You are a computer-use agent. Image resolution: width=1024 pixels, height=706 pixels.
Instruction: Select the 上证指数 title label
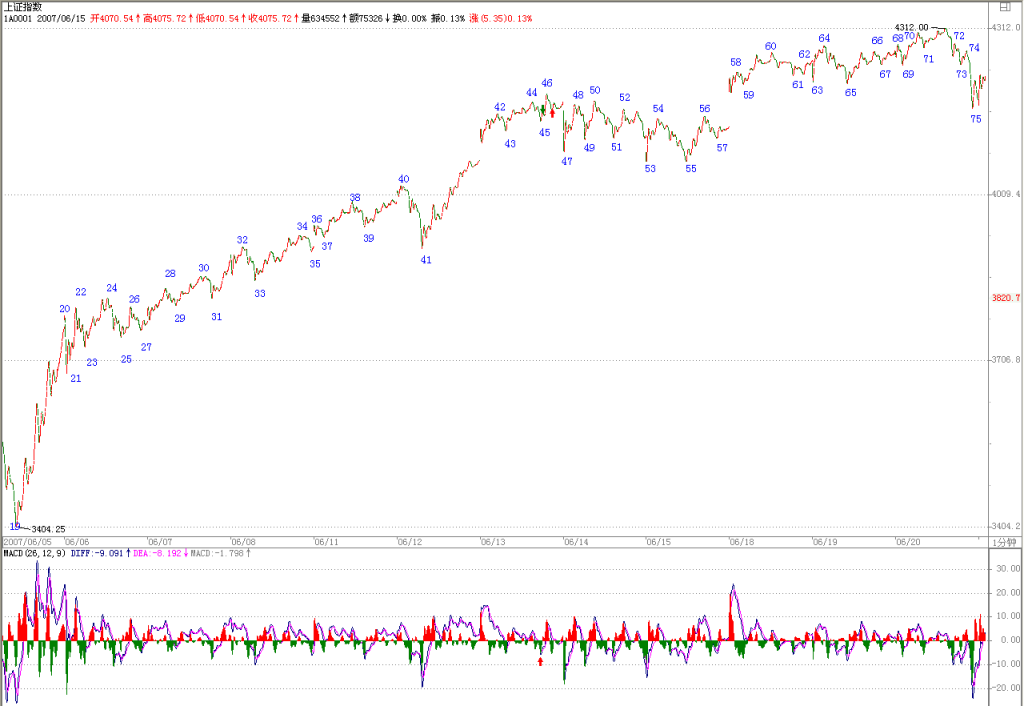pyautogui.click(x=23, y=7)
